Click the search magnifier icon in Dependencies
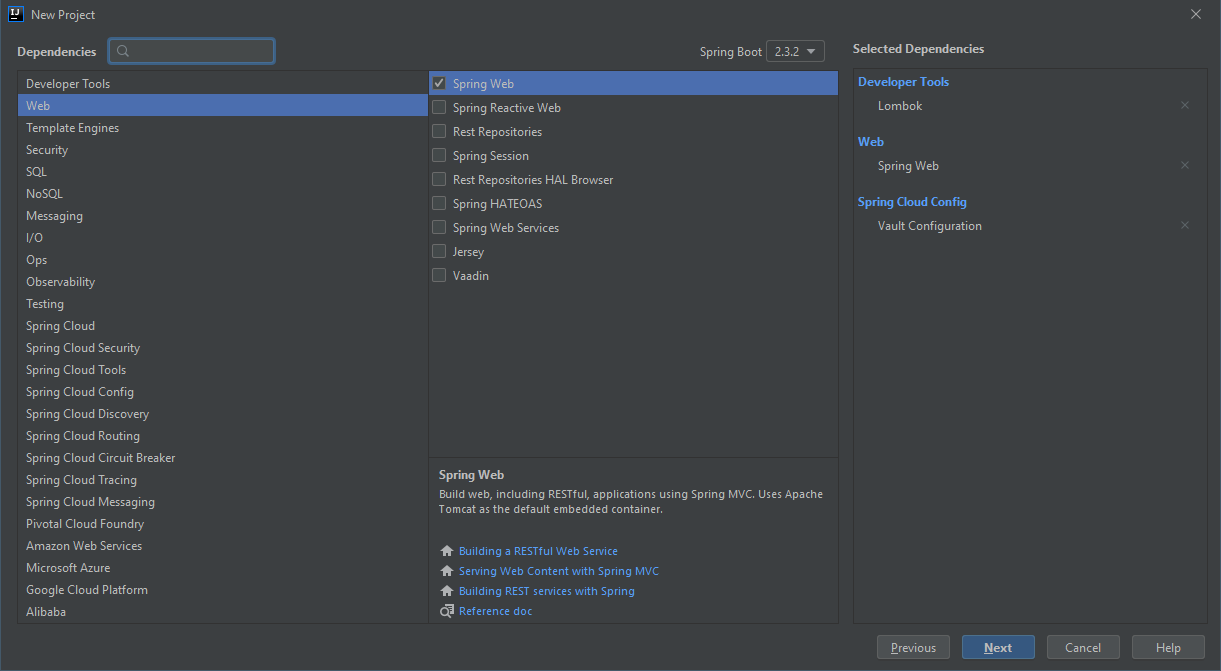Image resolution: width=1221 pixels, height=671 pixels. click(124, 51)
